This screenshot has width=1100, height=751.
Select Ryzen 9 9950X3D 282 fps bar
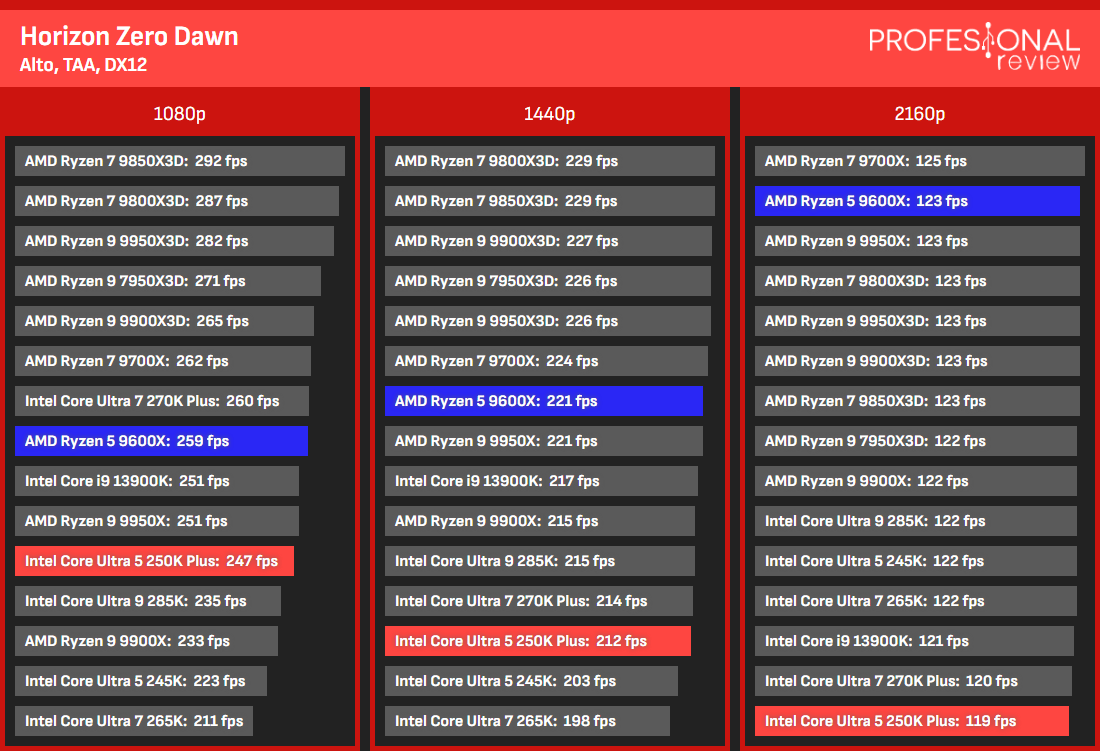(x=174, y=241)
